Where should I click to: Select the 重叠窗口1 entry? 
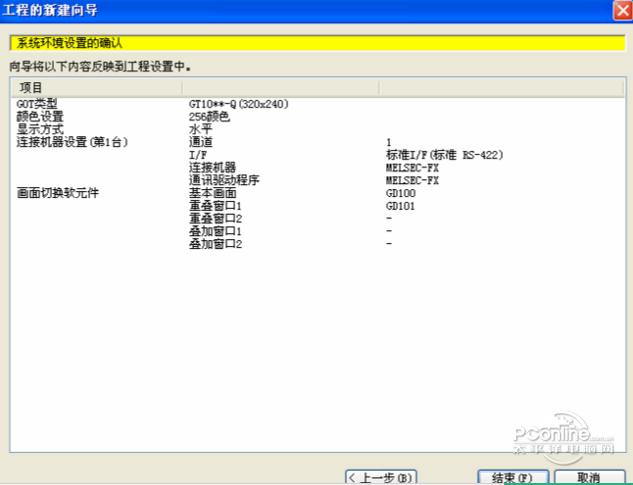point(215,206)
